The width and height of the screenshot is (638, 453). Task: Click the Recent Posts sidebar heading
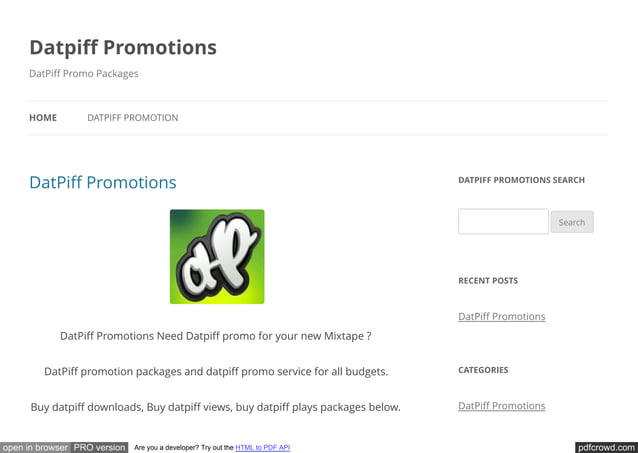[488, 281]
